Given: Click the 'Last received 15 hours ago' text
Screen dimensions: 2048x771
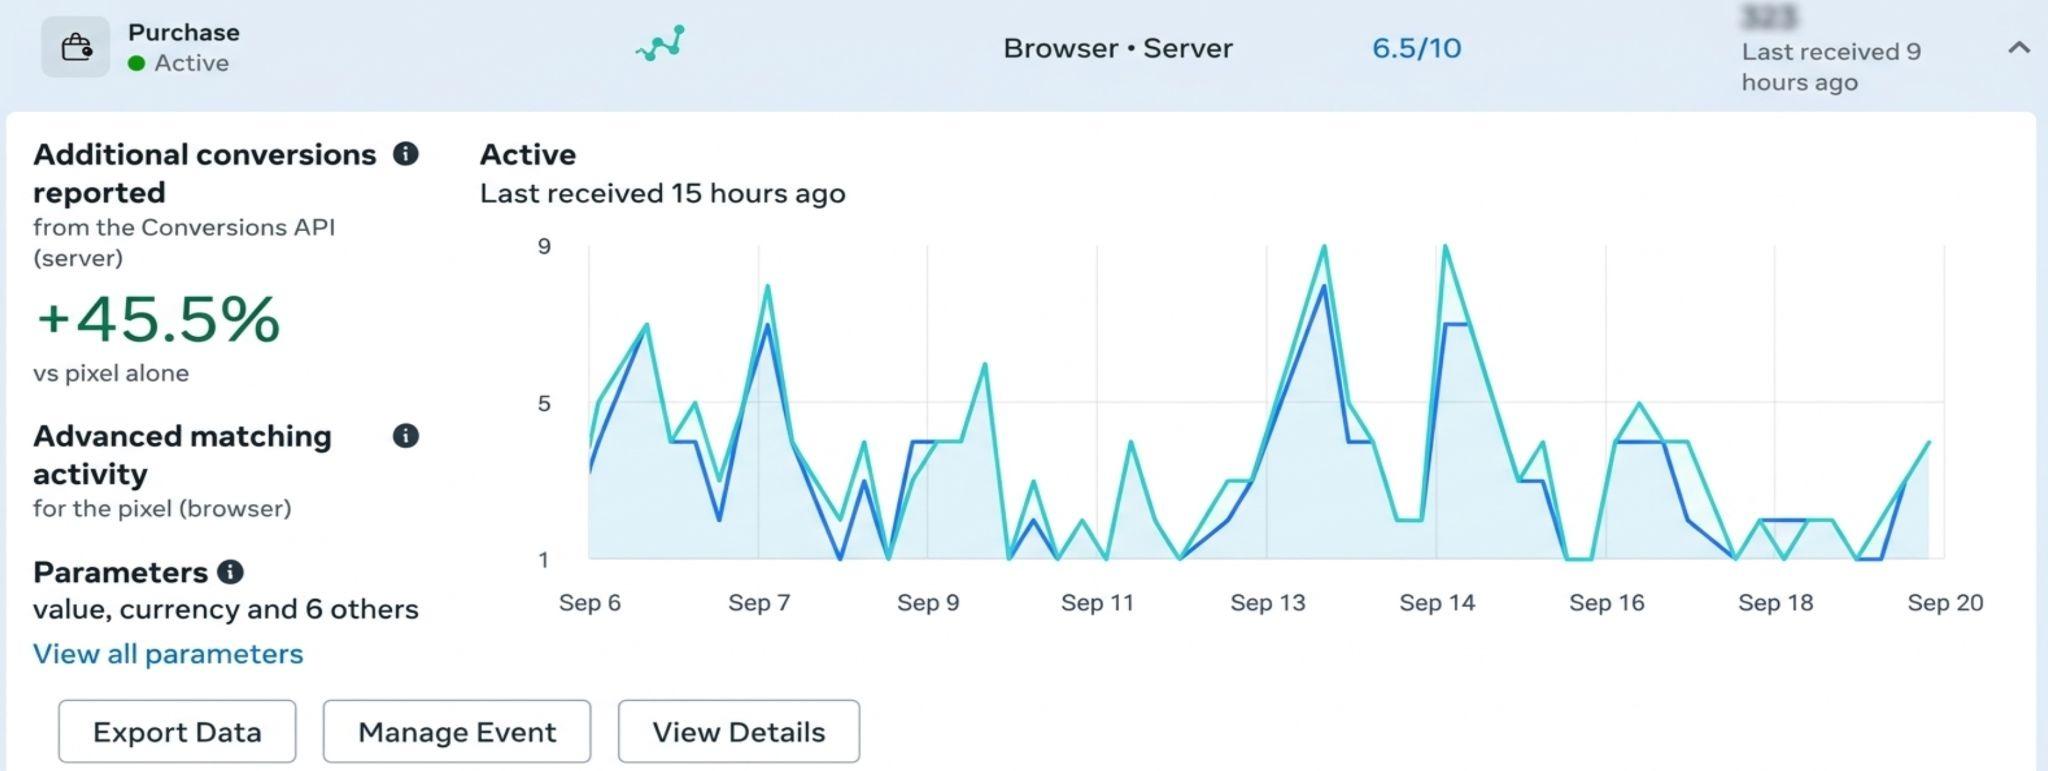Looking at the screenshot, I should [663, 193].
